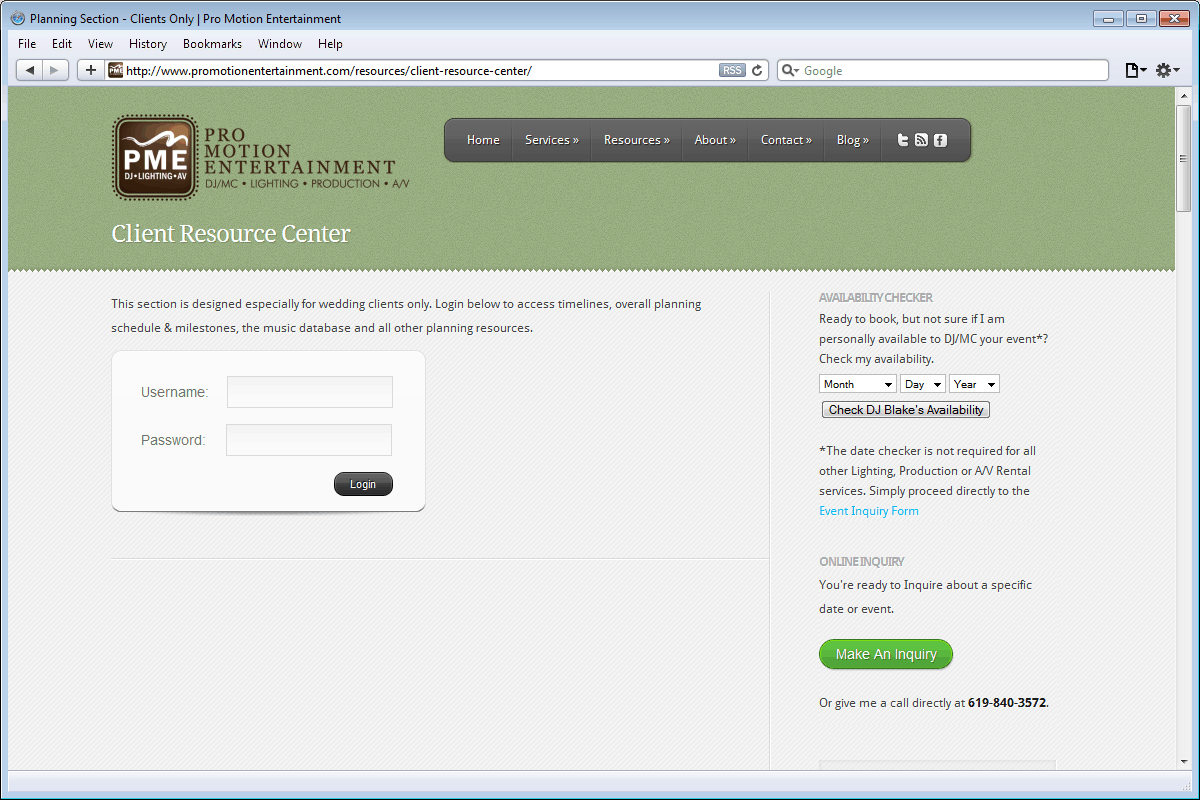Click the Twitter icon in navigation bar

point(903,140)
